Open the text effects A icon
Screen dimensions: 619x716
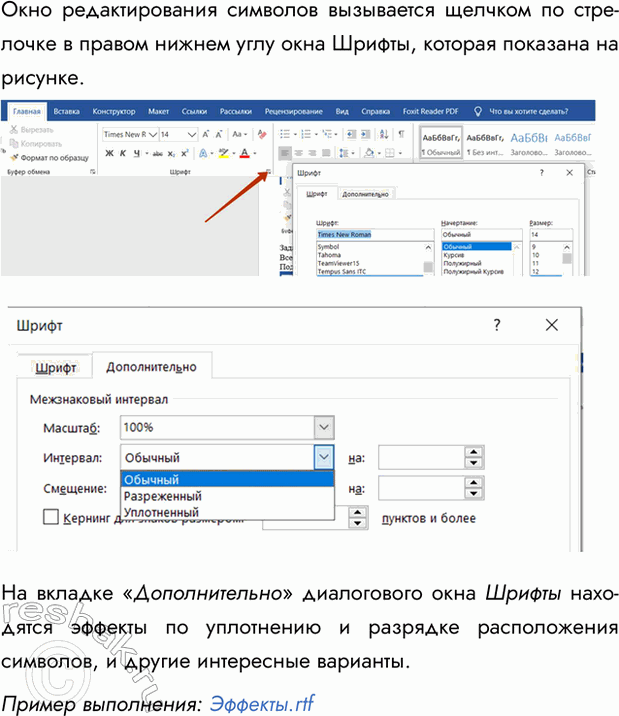pos(203,153)
